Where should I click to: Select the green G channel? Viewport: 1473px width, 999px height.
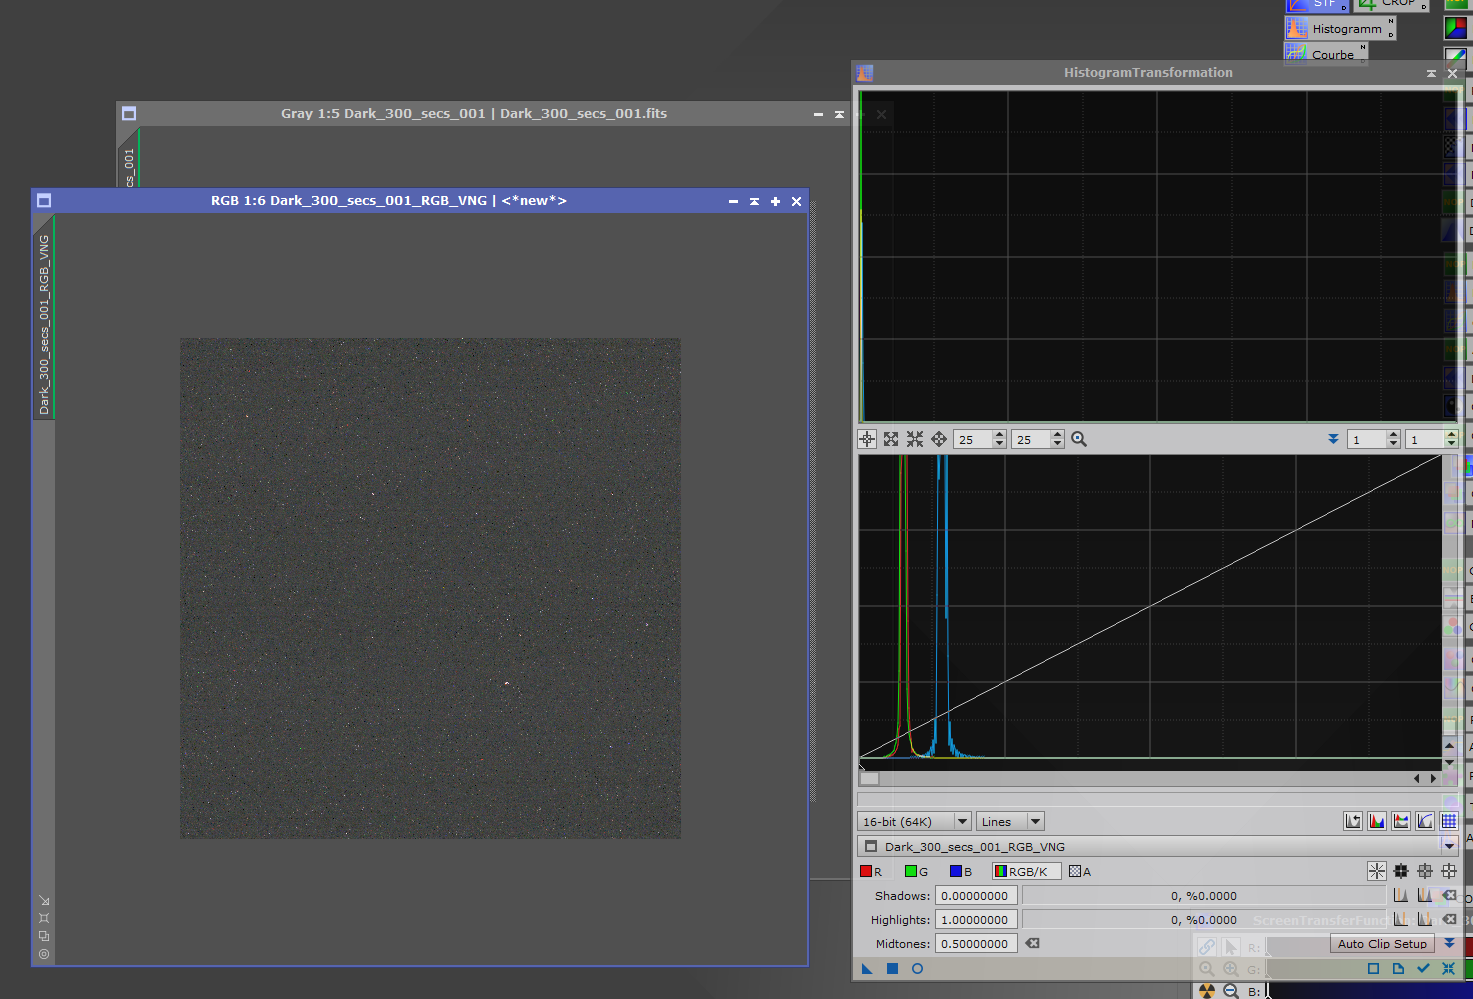coord(916,871)
